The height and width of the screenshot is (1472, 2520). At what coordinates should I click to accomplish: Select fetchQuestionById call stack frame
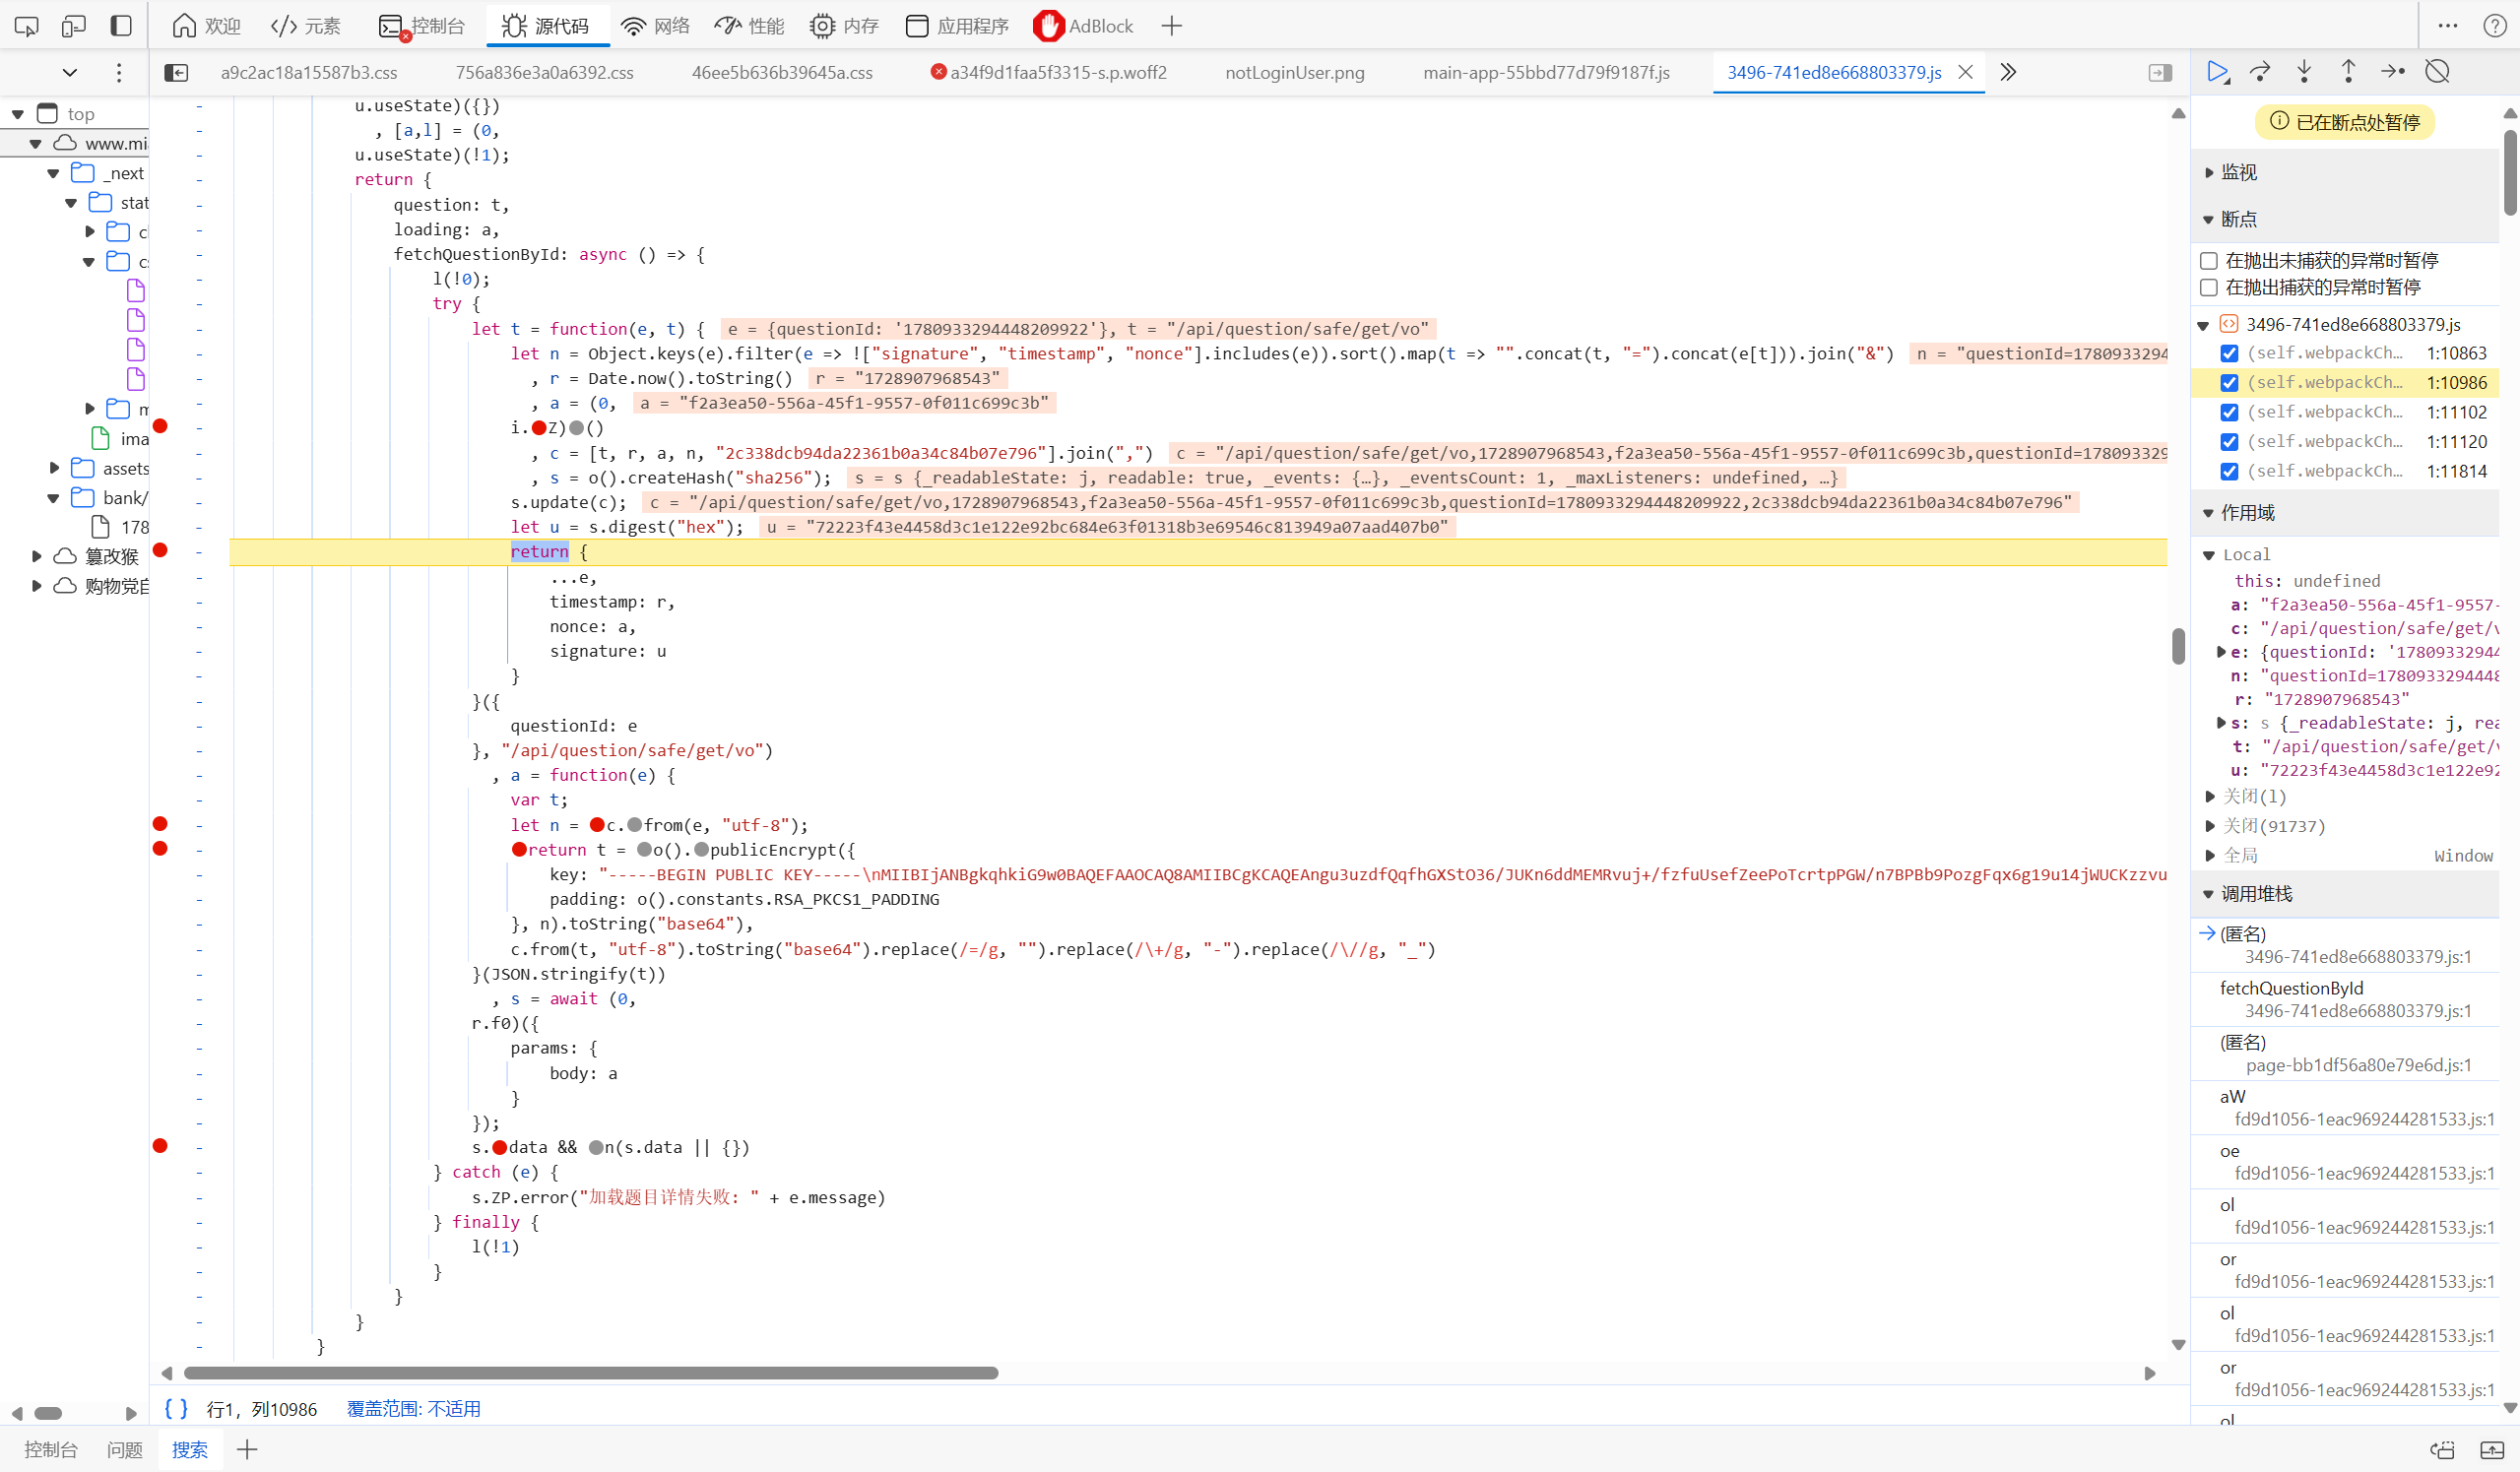[2291, 988]
